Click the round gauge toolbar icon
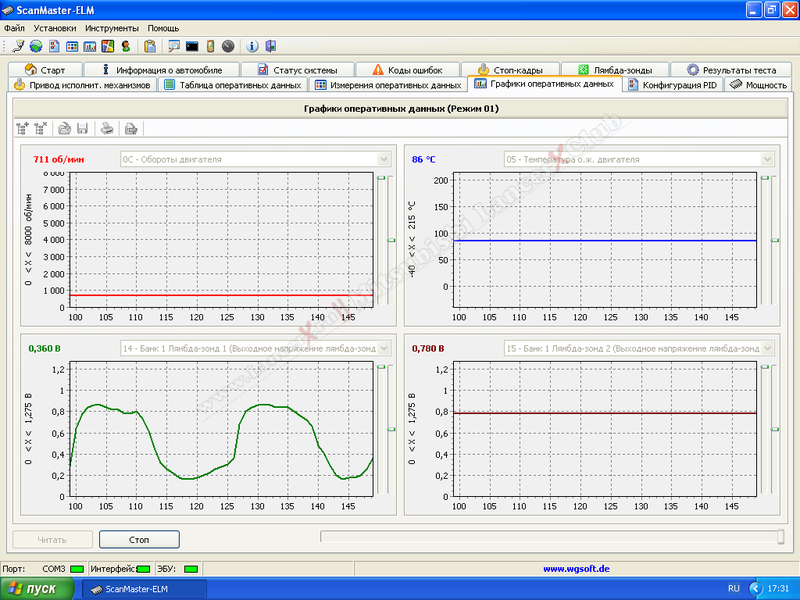Screen dimensions: 800x600 228,46
